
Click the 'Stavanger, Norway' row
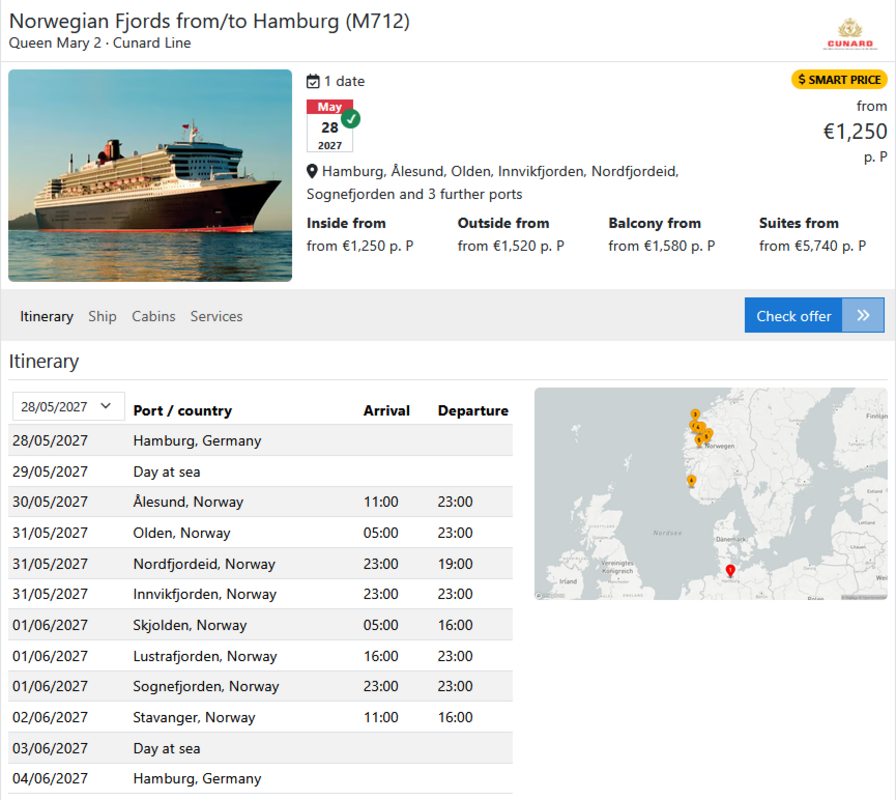tap(261, 717)
